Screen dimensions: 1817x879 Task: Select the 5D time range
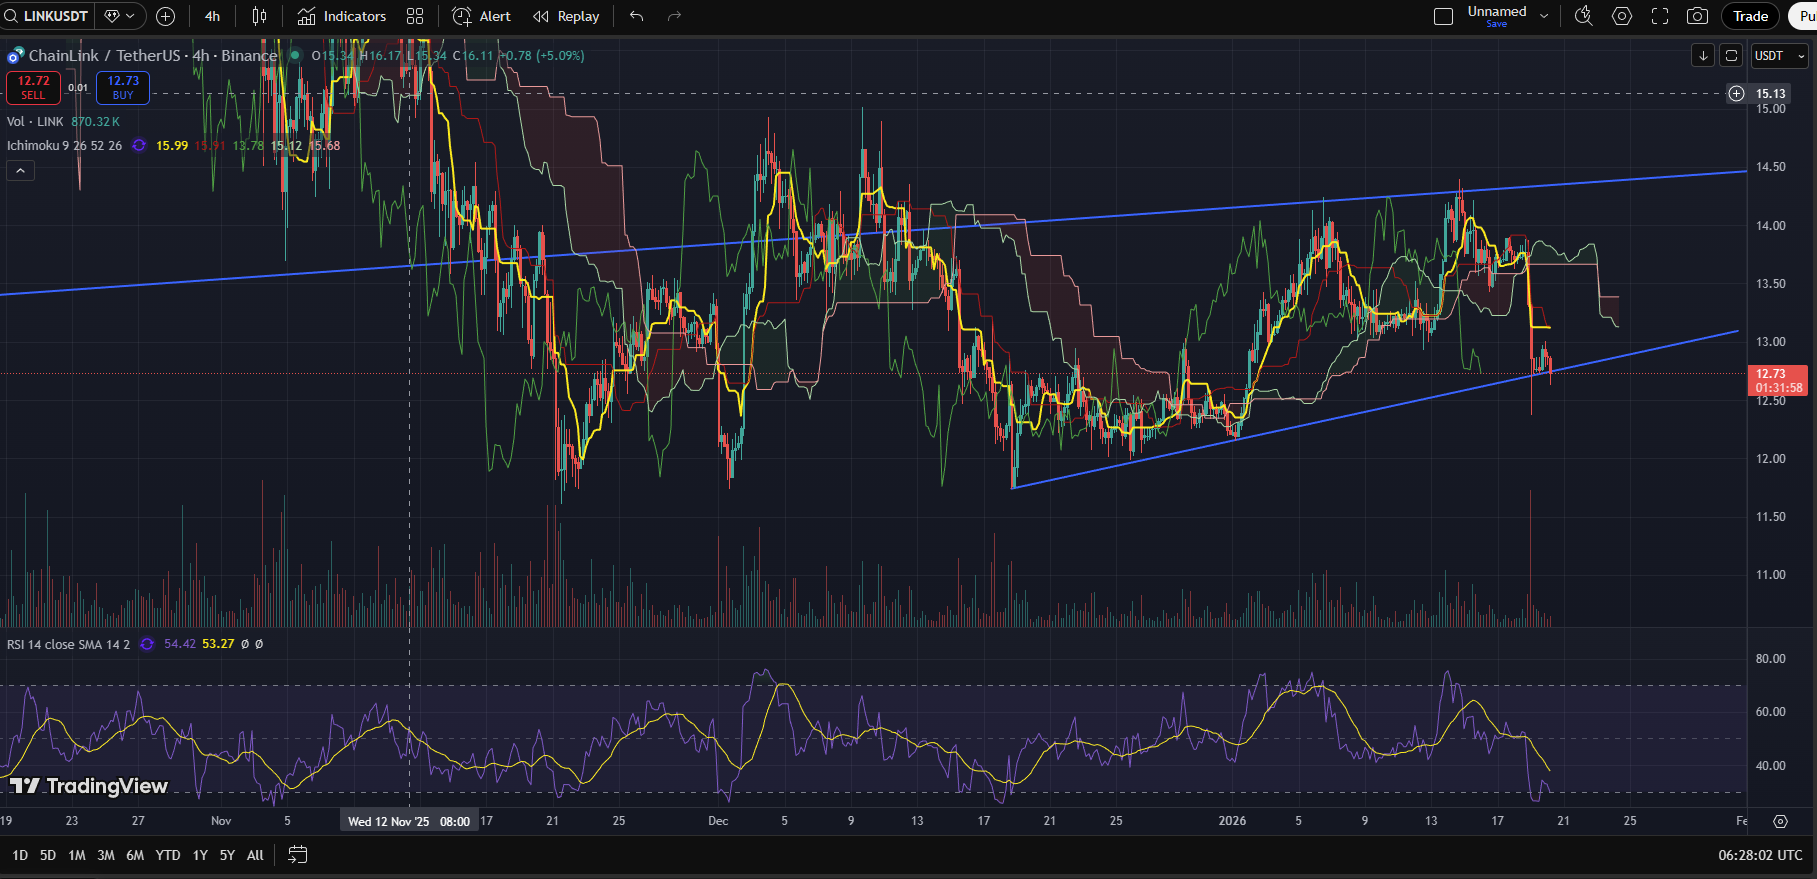click(x=48, y=855)
